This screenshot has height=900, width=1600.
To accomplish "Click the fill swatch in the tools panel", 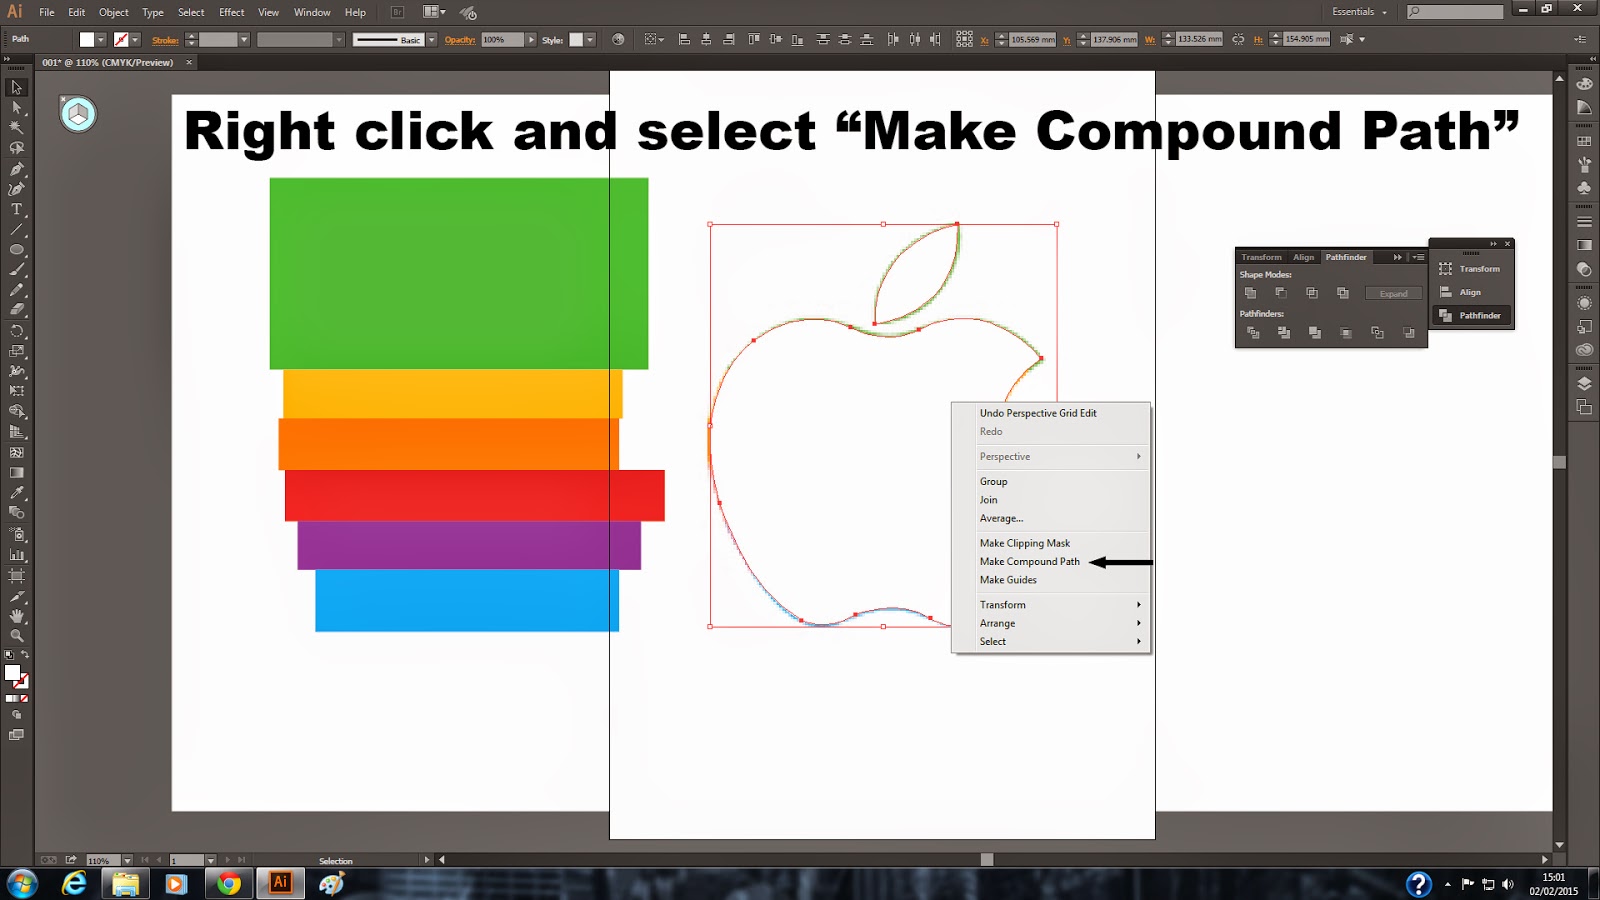I will pyautogui.click(x=12, y=672).
